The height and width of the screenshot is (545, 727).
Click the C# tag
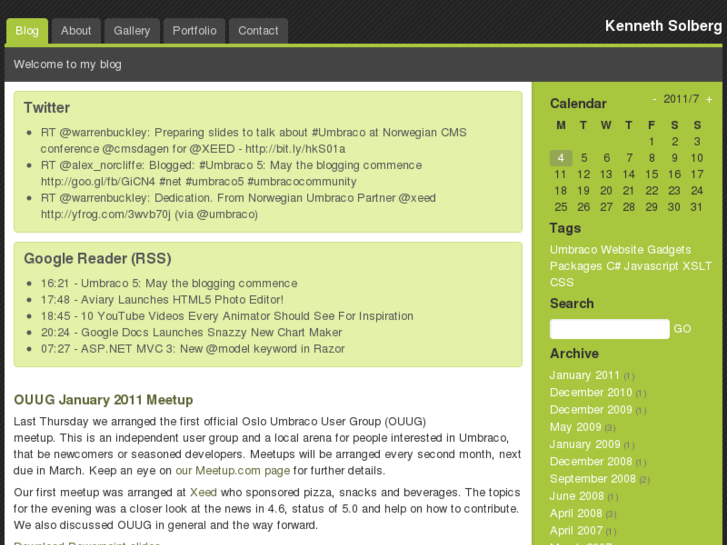tap(613, 266)
